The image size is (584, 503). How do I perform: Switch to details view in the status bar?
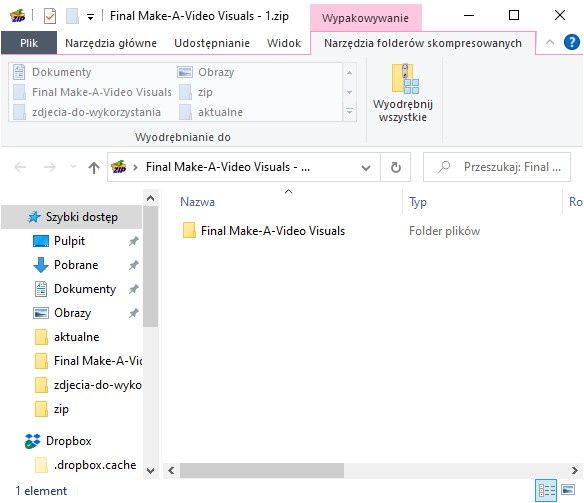click(546, 490)
